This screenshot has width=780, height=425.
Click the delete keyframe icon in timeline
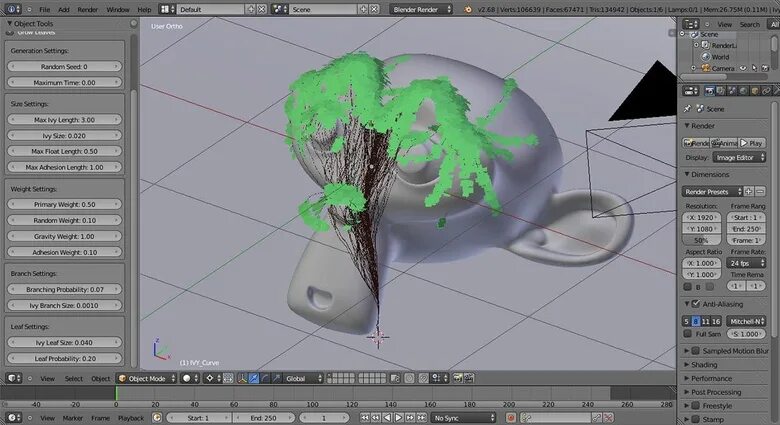[607, 418]
